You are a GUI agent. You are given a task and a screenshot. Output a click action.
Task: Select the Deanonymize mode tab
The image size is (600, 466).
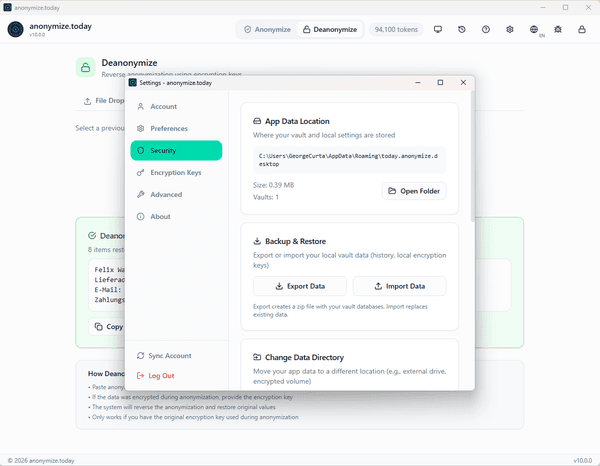(329, 30)
